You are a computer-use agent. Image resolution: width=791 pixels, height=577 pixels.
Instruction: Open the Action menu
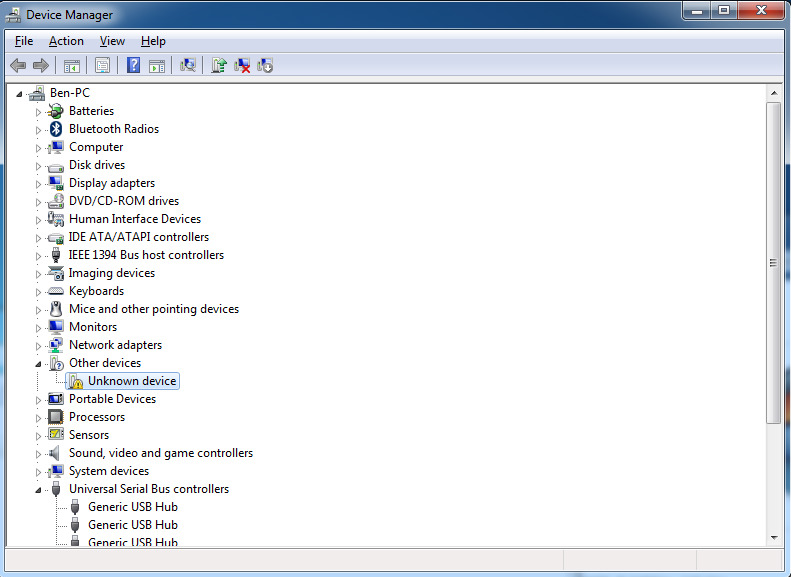66,41
